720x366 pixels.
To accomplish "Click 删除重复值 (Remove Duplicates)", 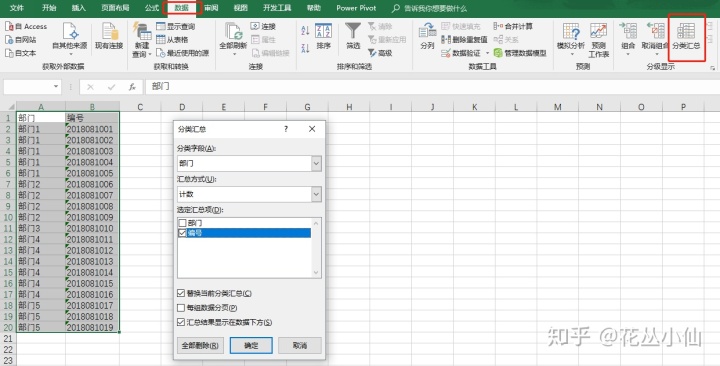I will click(x=464, y=40).
